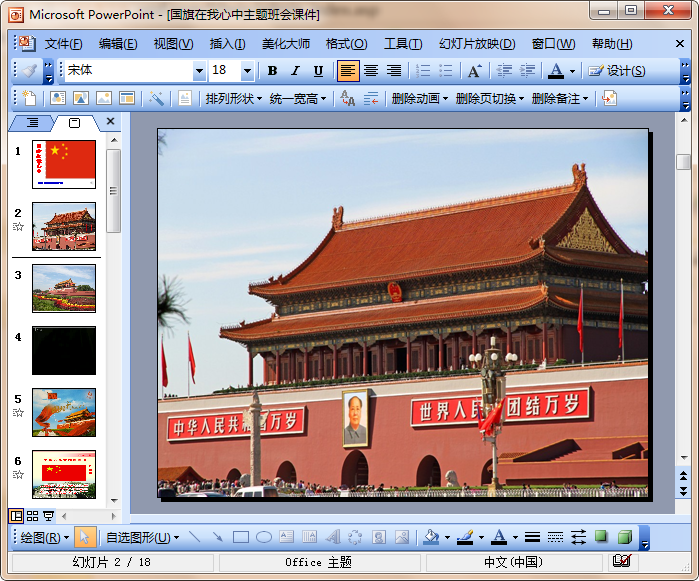Open 排列形状 dropdown
699x581 pixels.
point(234,99)
